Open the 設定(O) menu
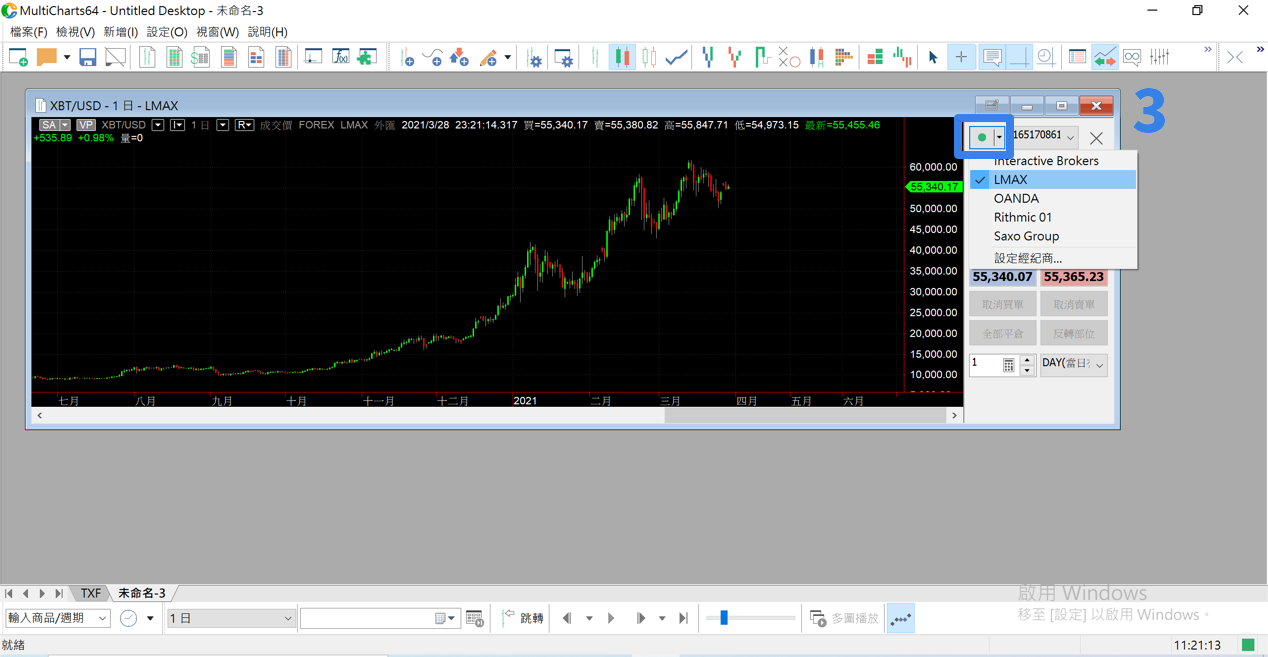The width and height of the screenshot is (1268, 657). click(167, 32)
